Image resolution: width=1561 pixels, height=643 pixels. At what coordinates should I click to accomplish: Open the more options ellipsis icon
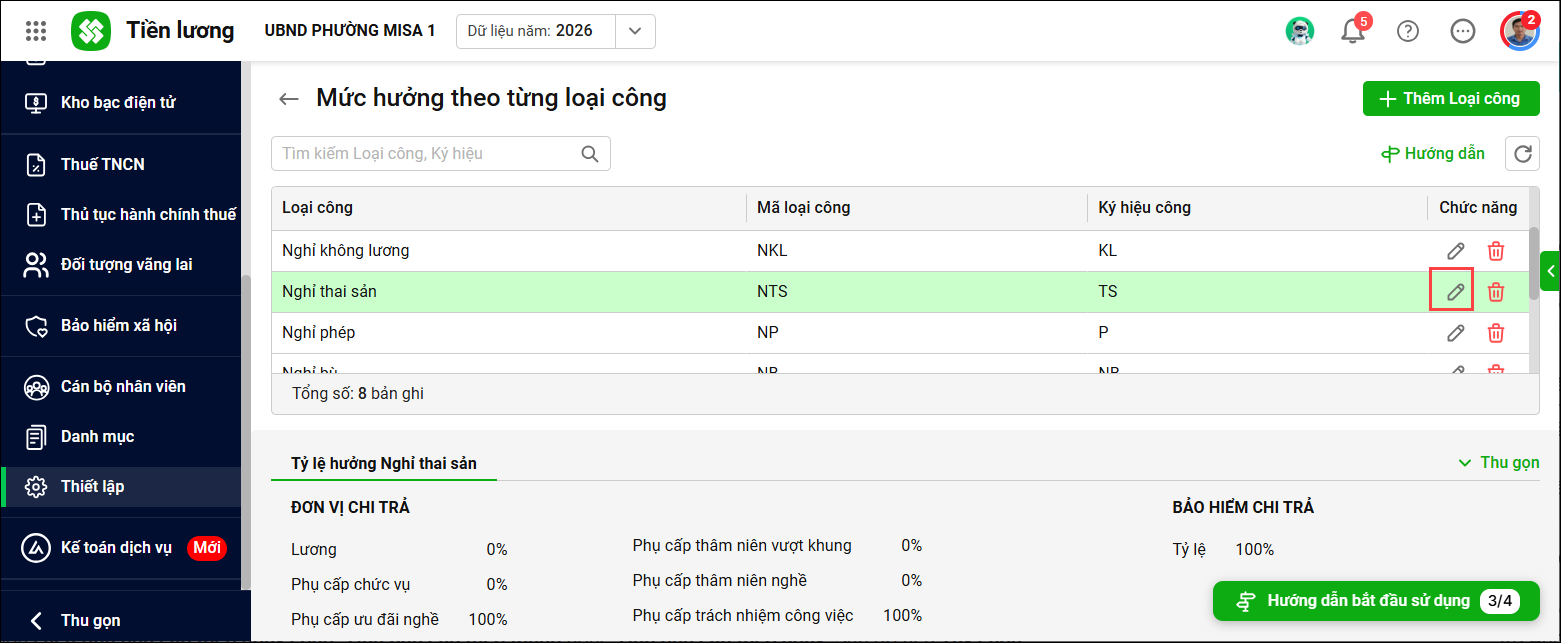[x=1463, y=31]
